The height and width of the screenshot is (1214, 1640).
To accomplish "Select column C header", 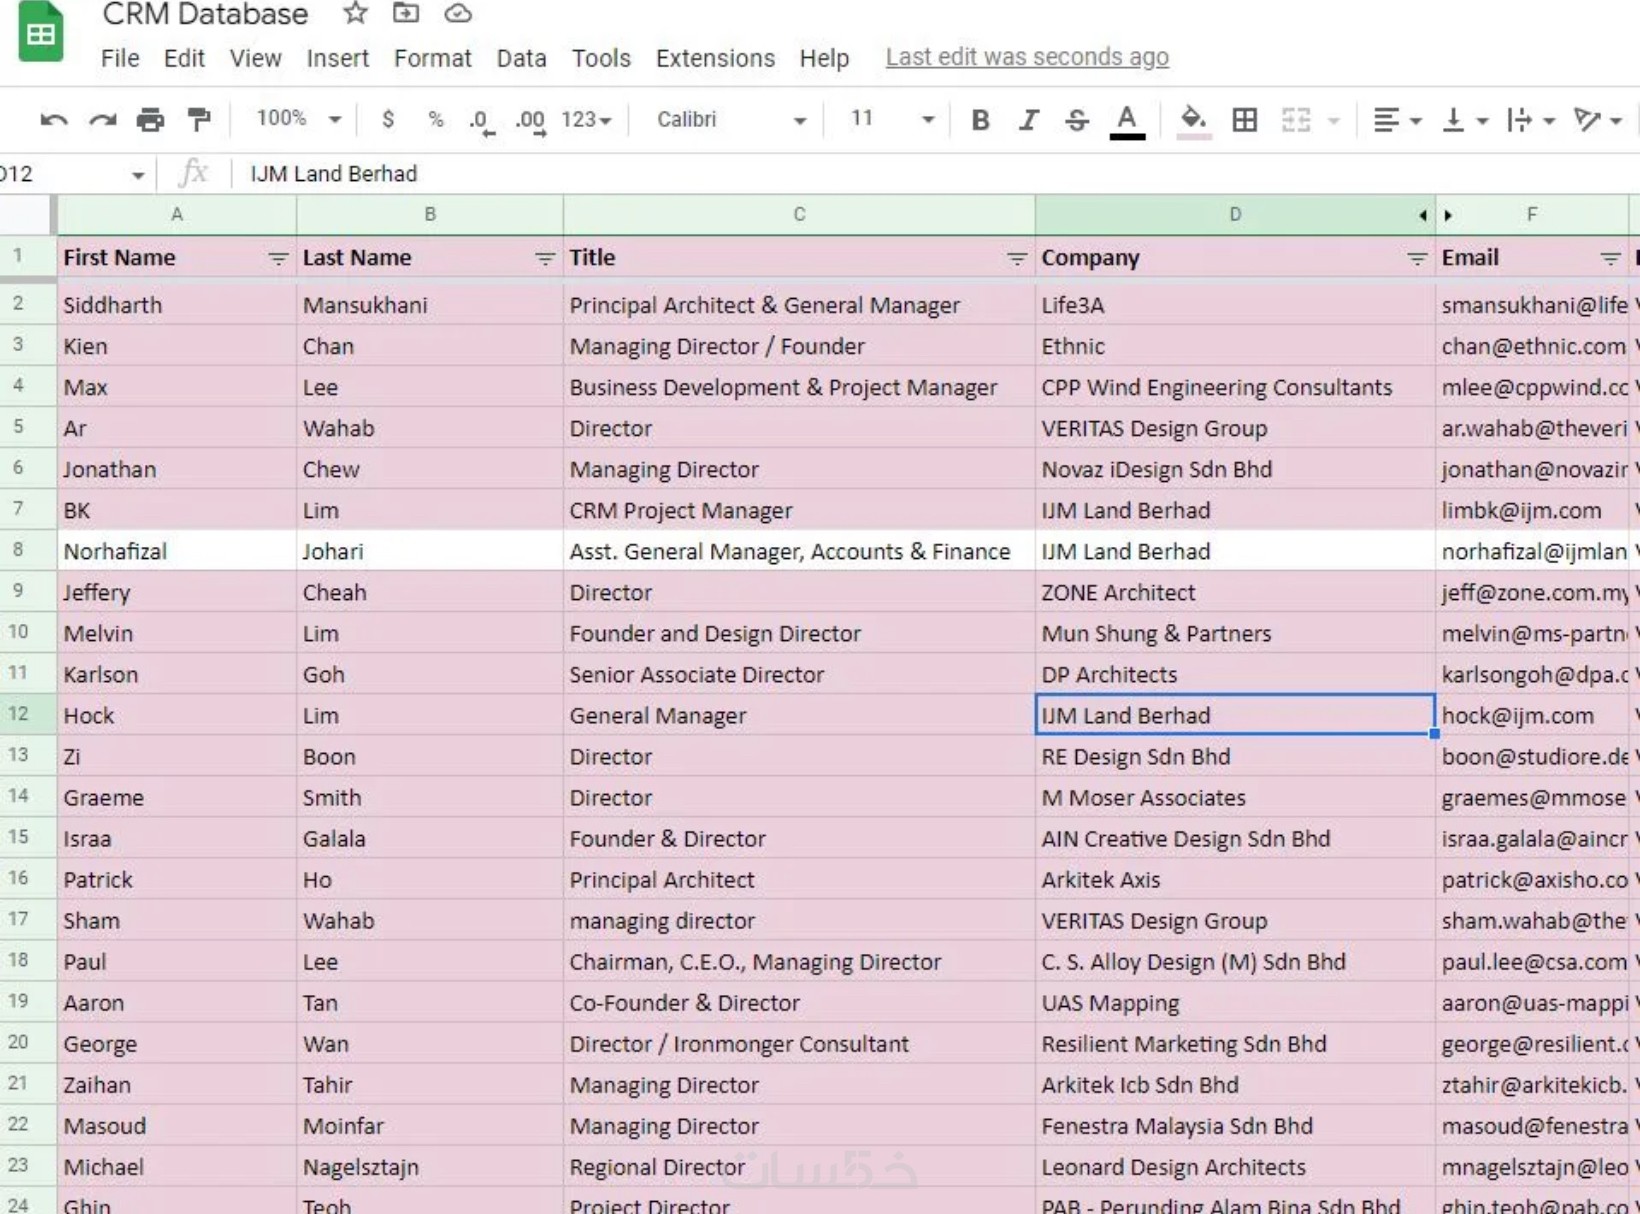I will pos(799,215).
